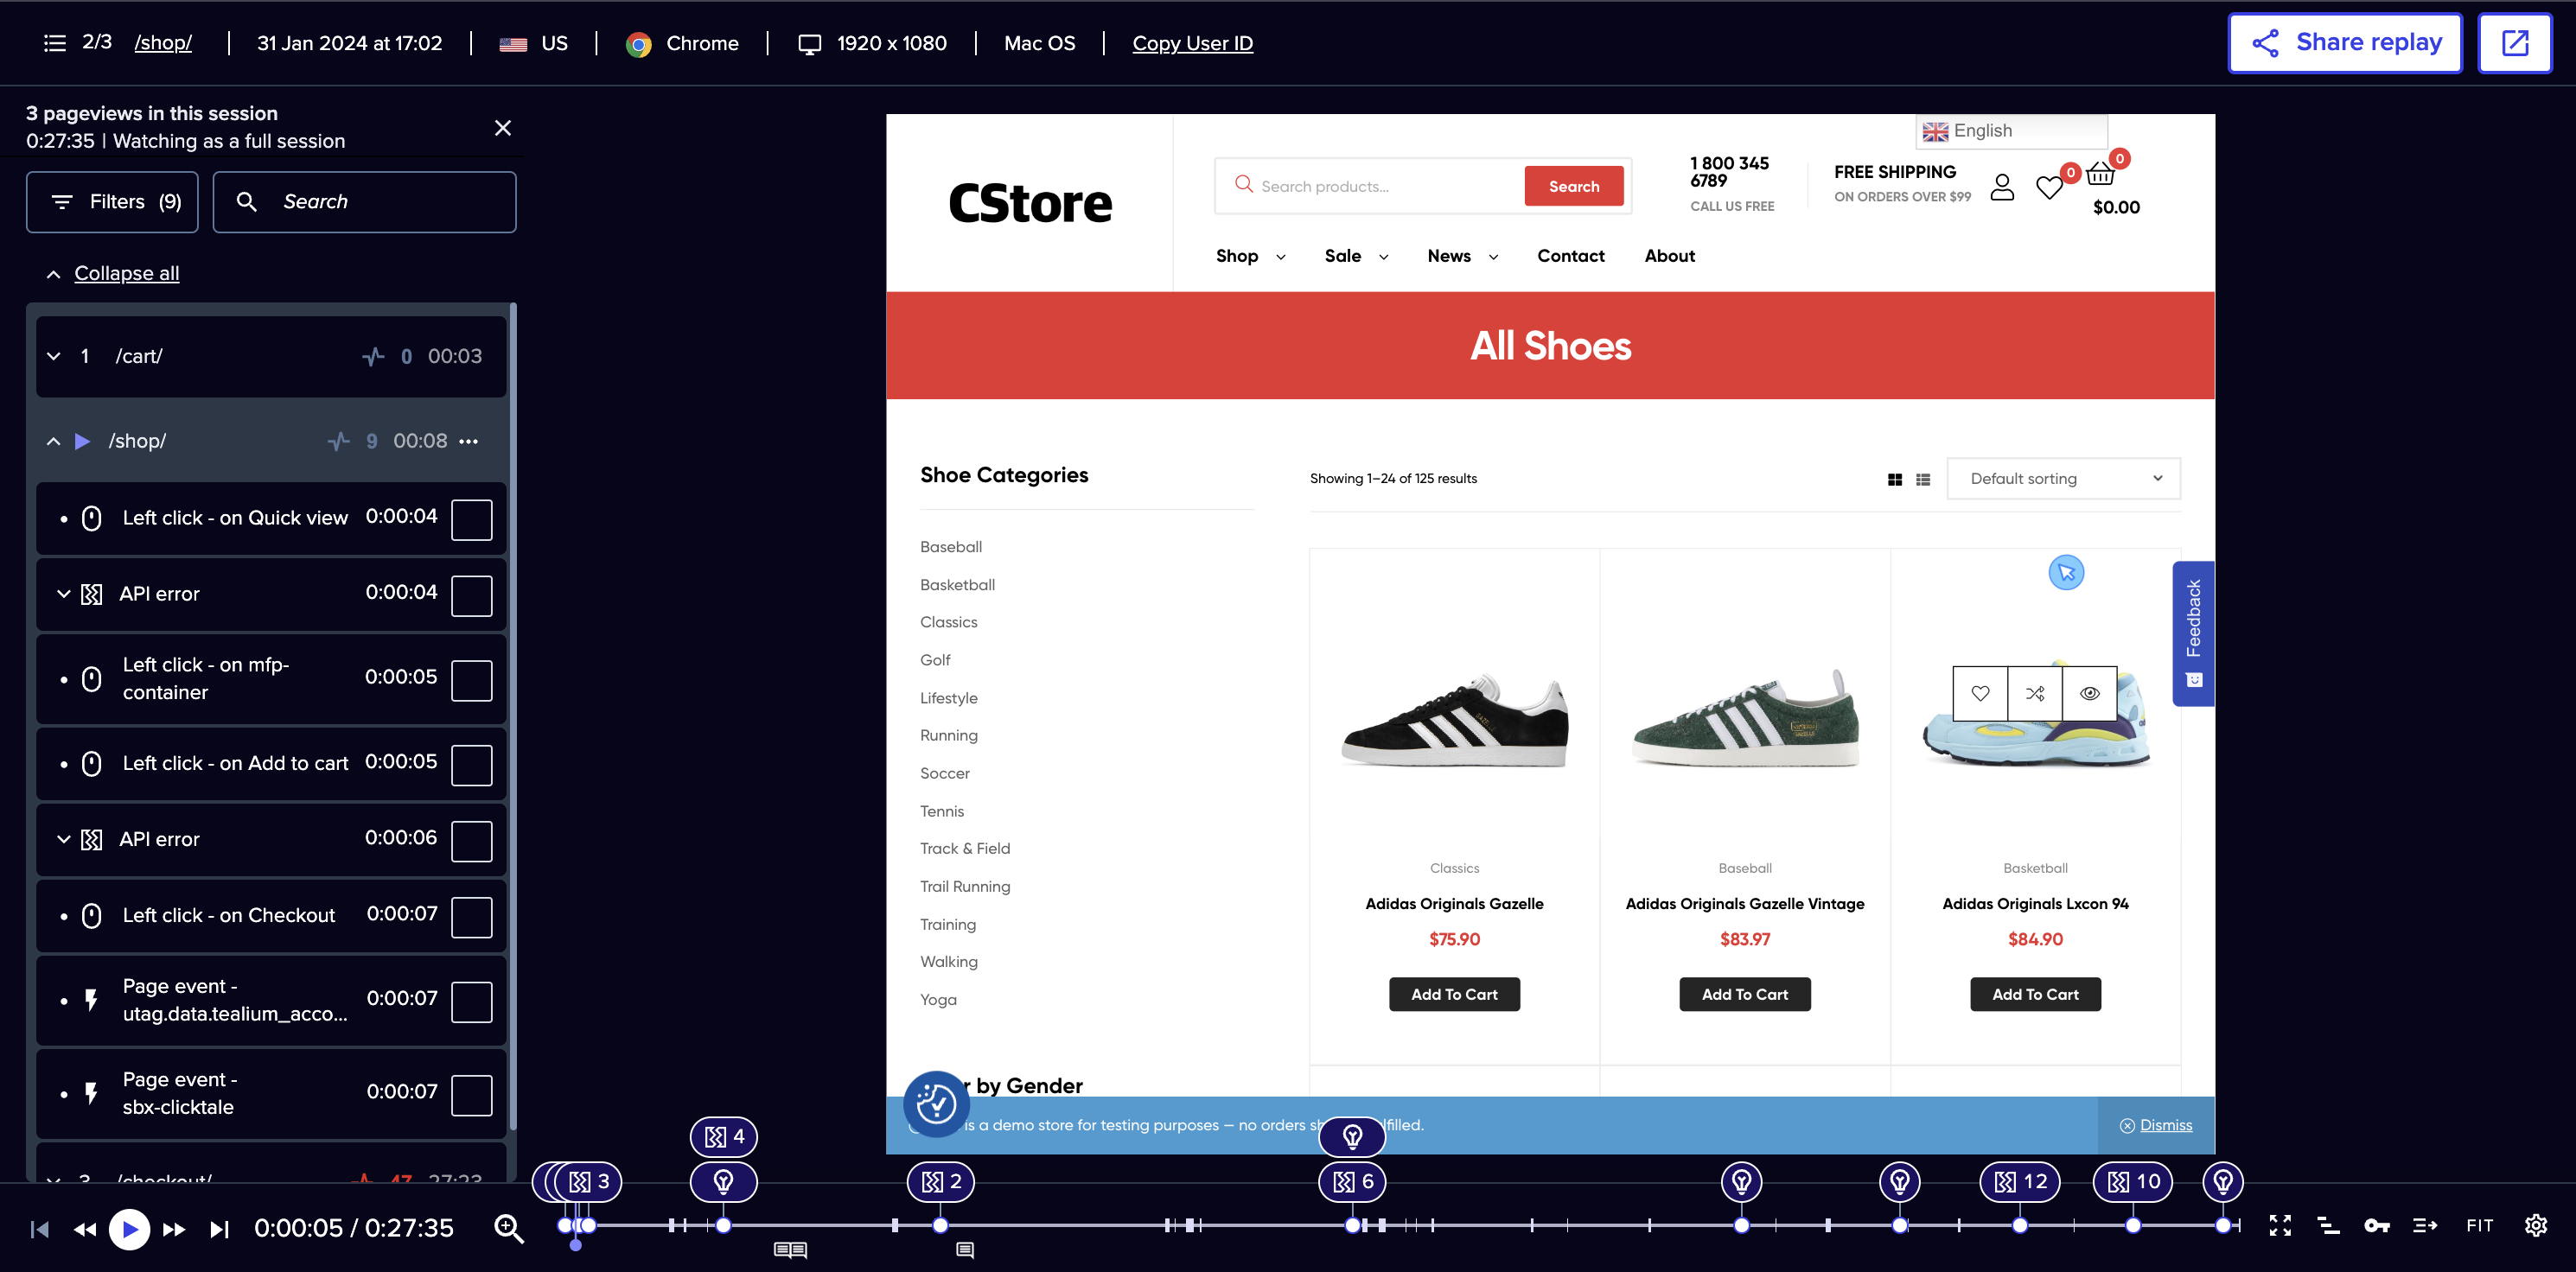
Task: Open the session list menu icon
Action: (55, 43)
